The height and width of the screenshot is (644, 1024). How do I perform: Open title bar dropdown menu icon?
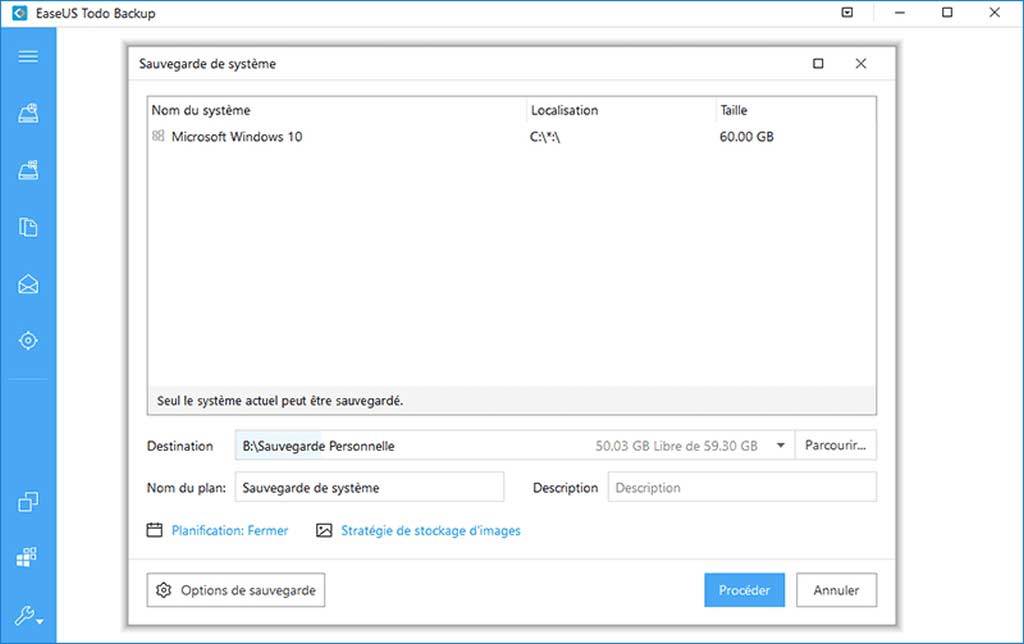click(x=847, y=12)
